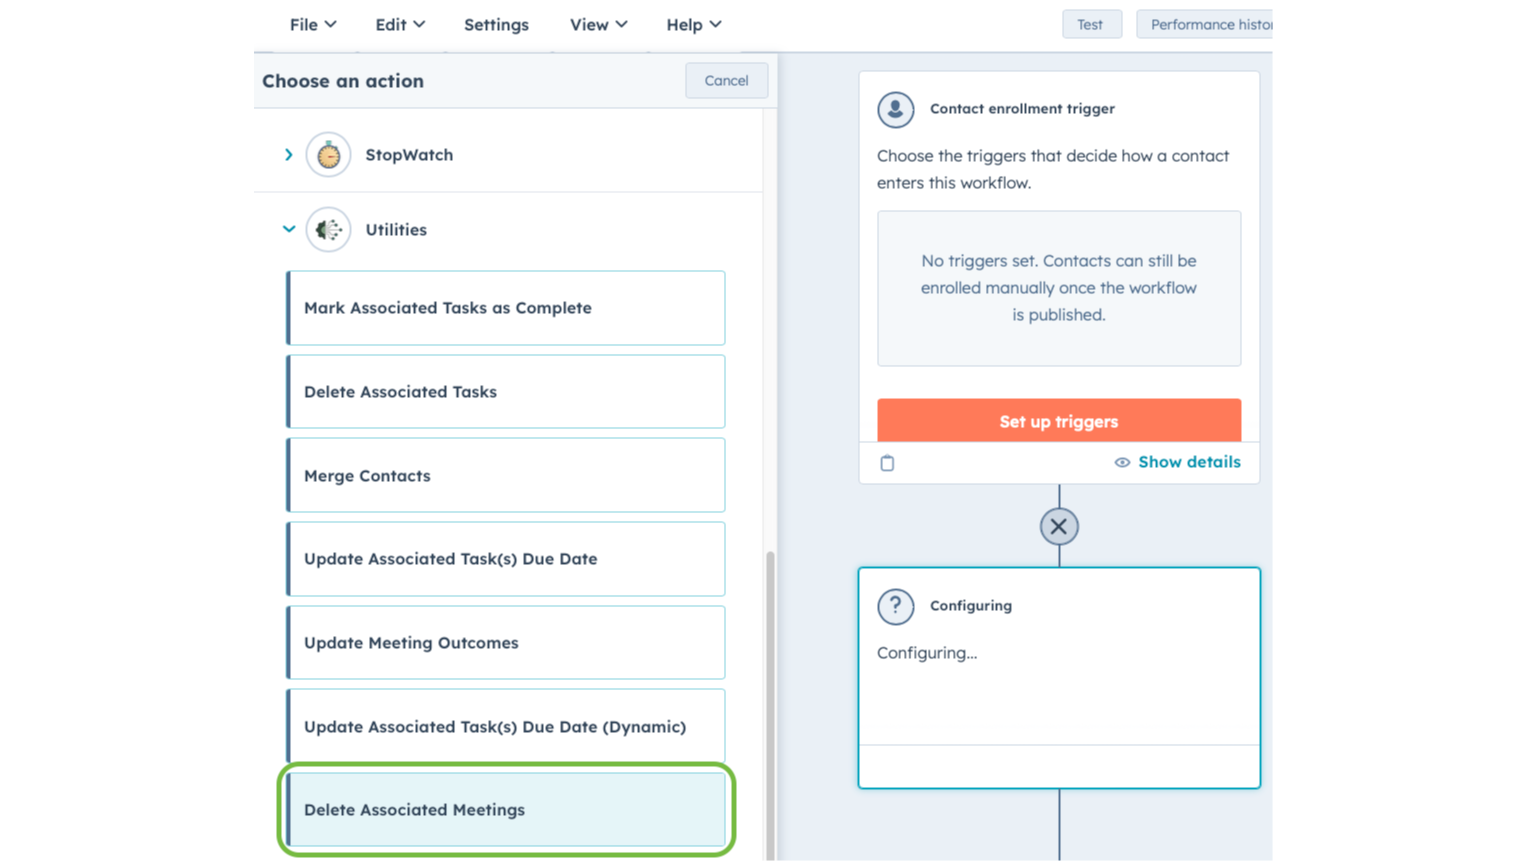
Task: Click the Contact enrollment trigger person icon
Action: 895,110
